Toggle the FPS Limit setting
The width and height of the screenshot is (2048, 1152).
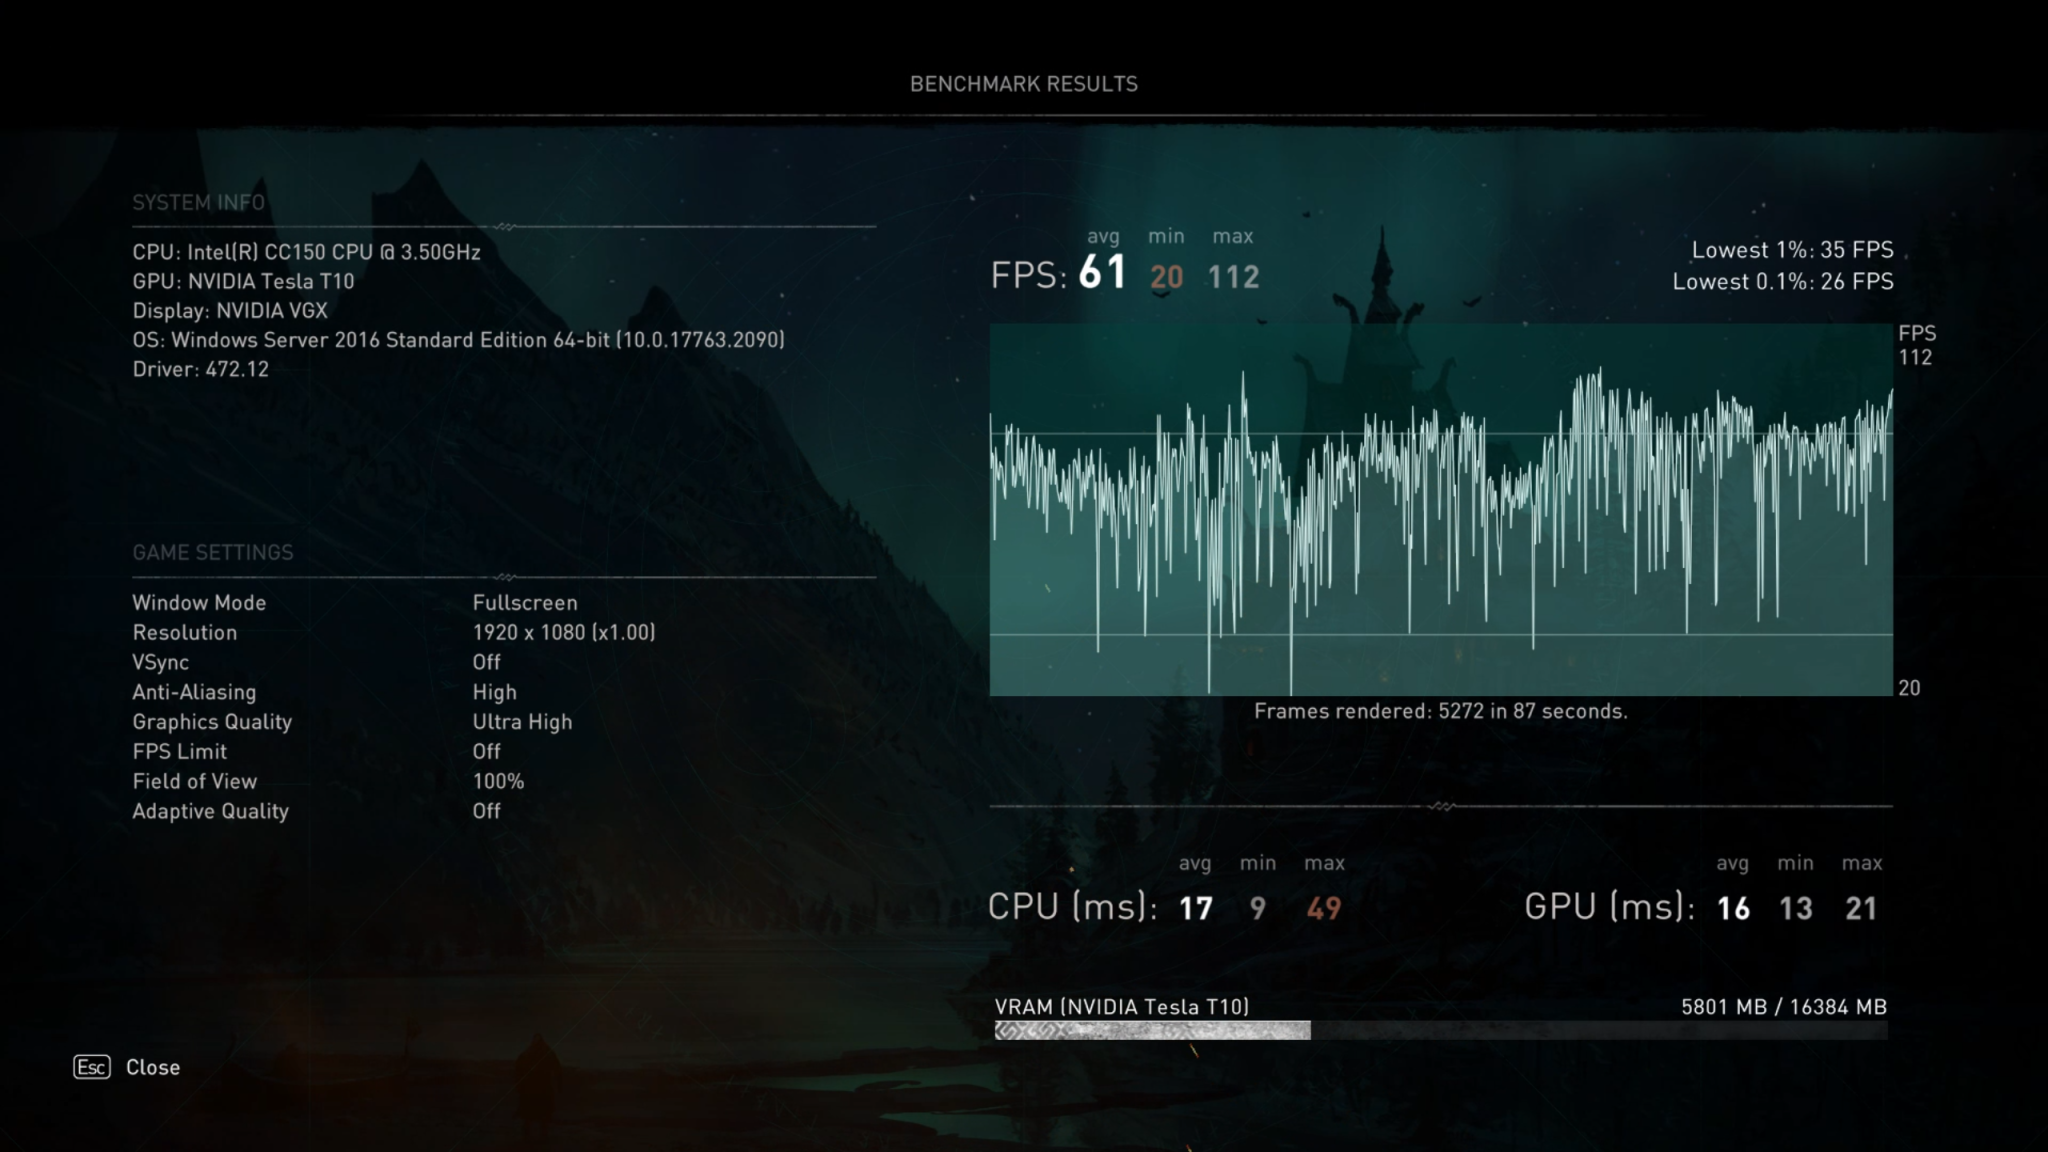click(x=486, y=751)
